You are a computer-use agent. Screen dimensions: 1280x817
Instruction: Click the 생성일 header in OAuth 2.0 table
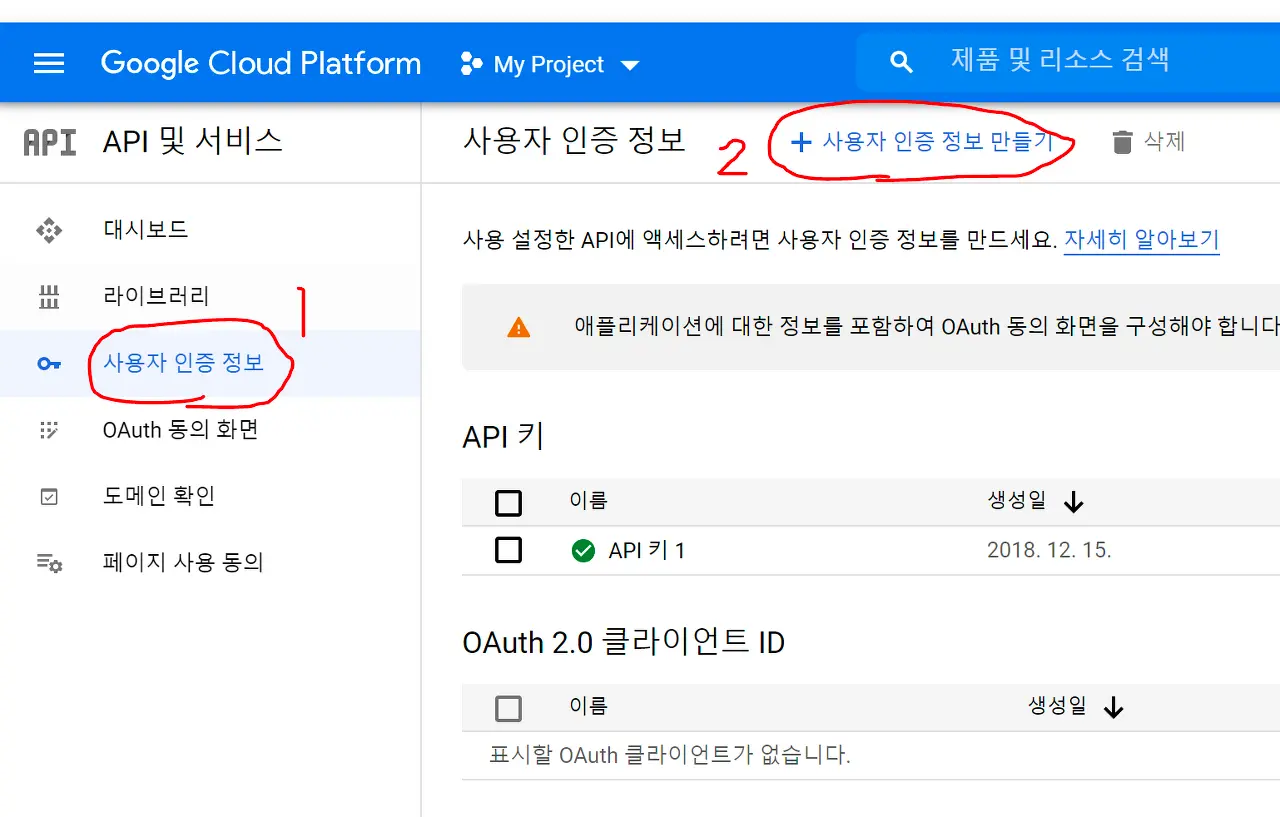pyautogui.click(x=1057, y=706)
